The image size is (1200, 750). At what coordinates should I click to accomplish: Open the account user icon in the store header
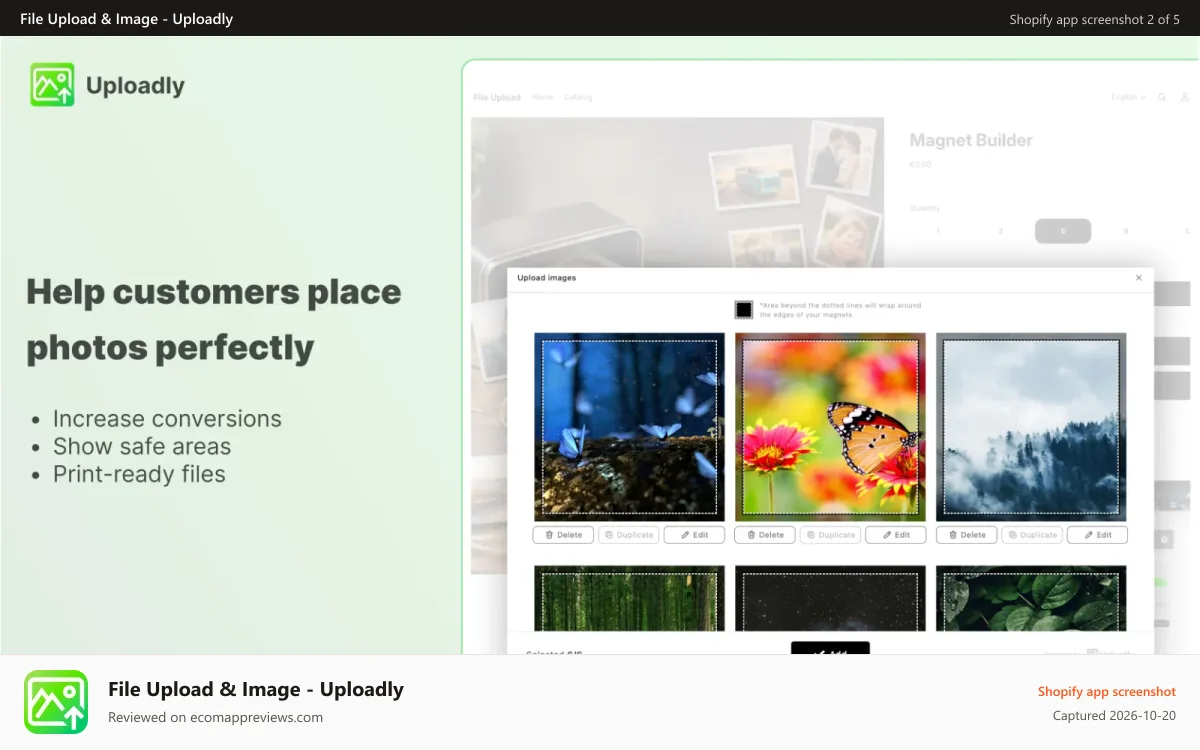[1186, 97]
